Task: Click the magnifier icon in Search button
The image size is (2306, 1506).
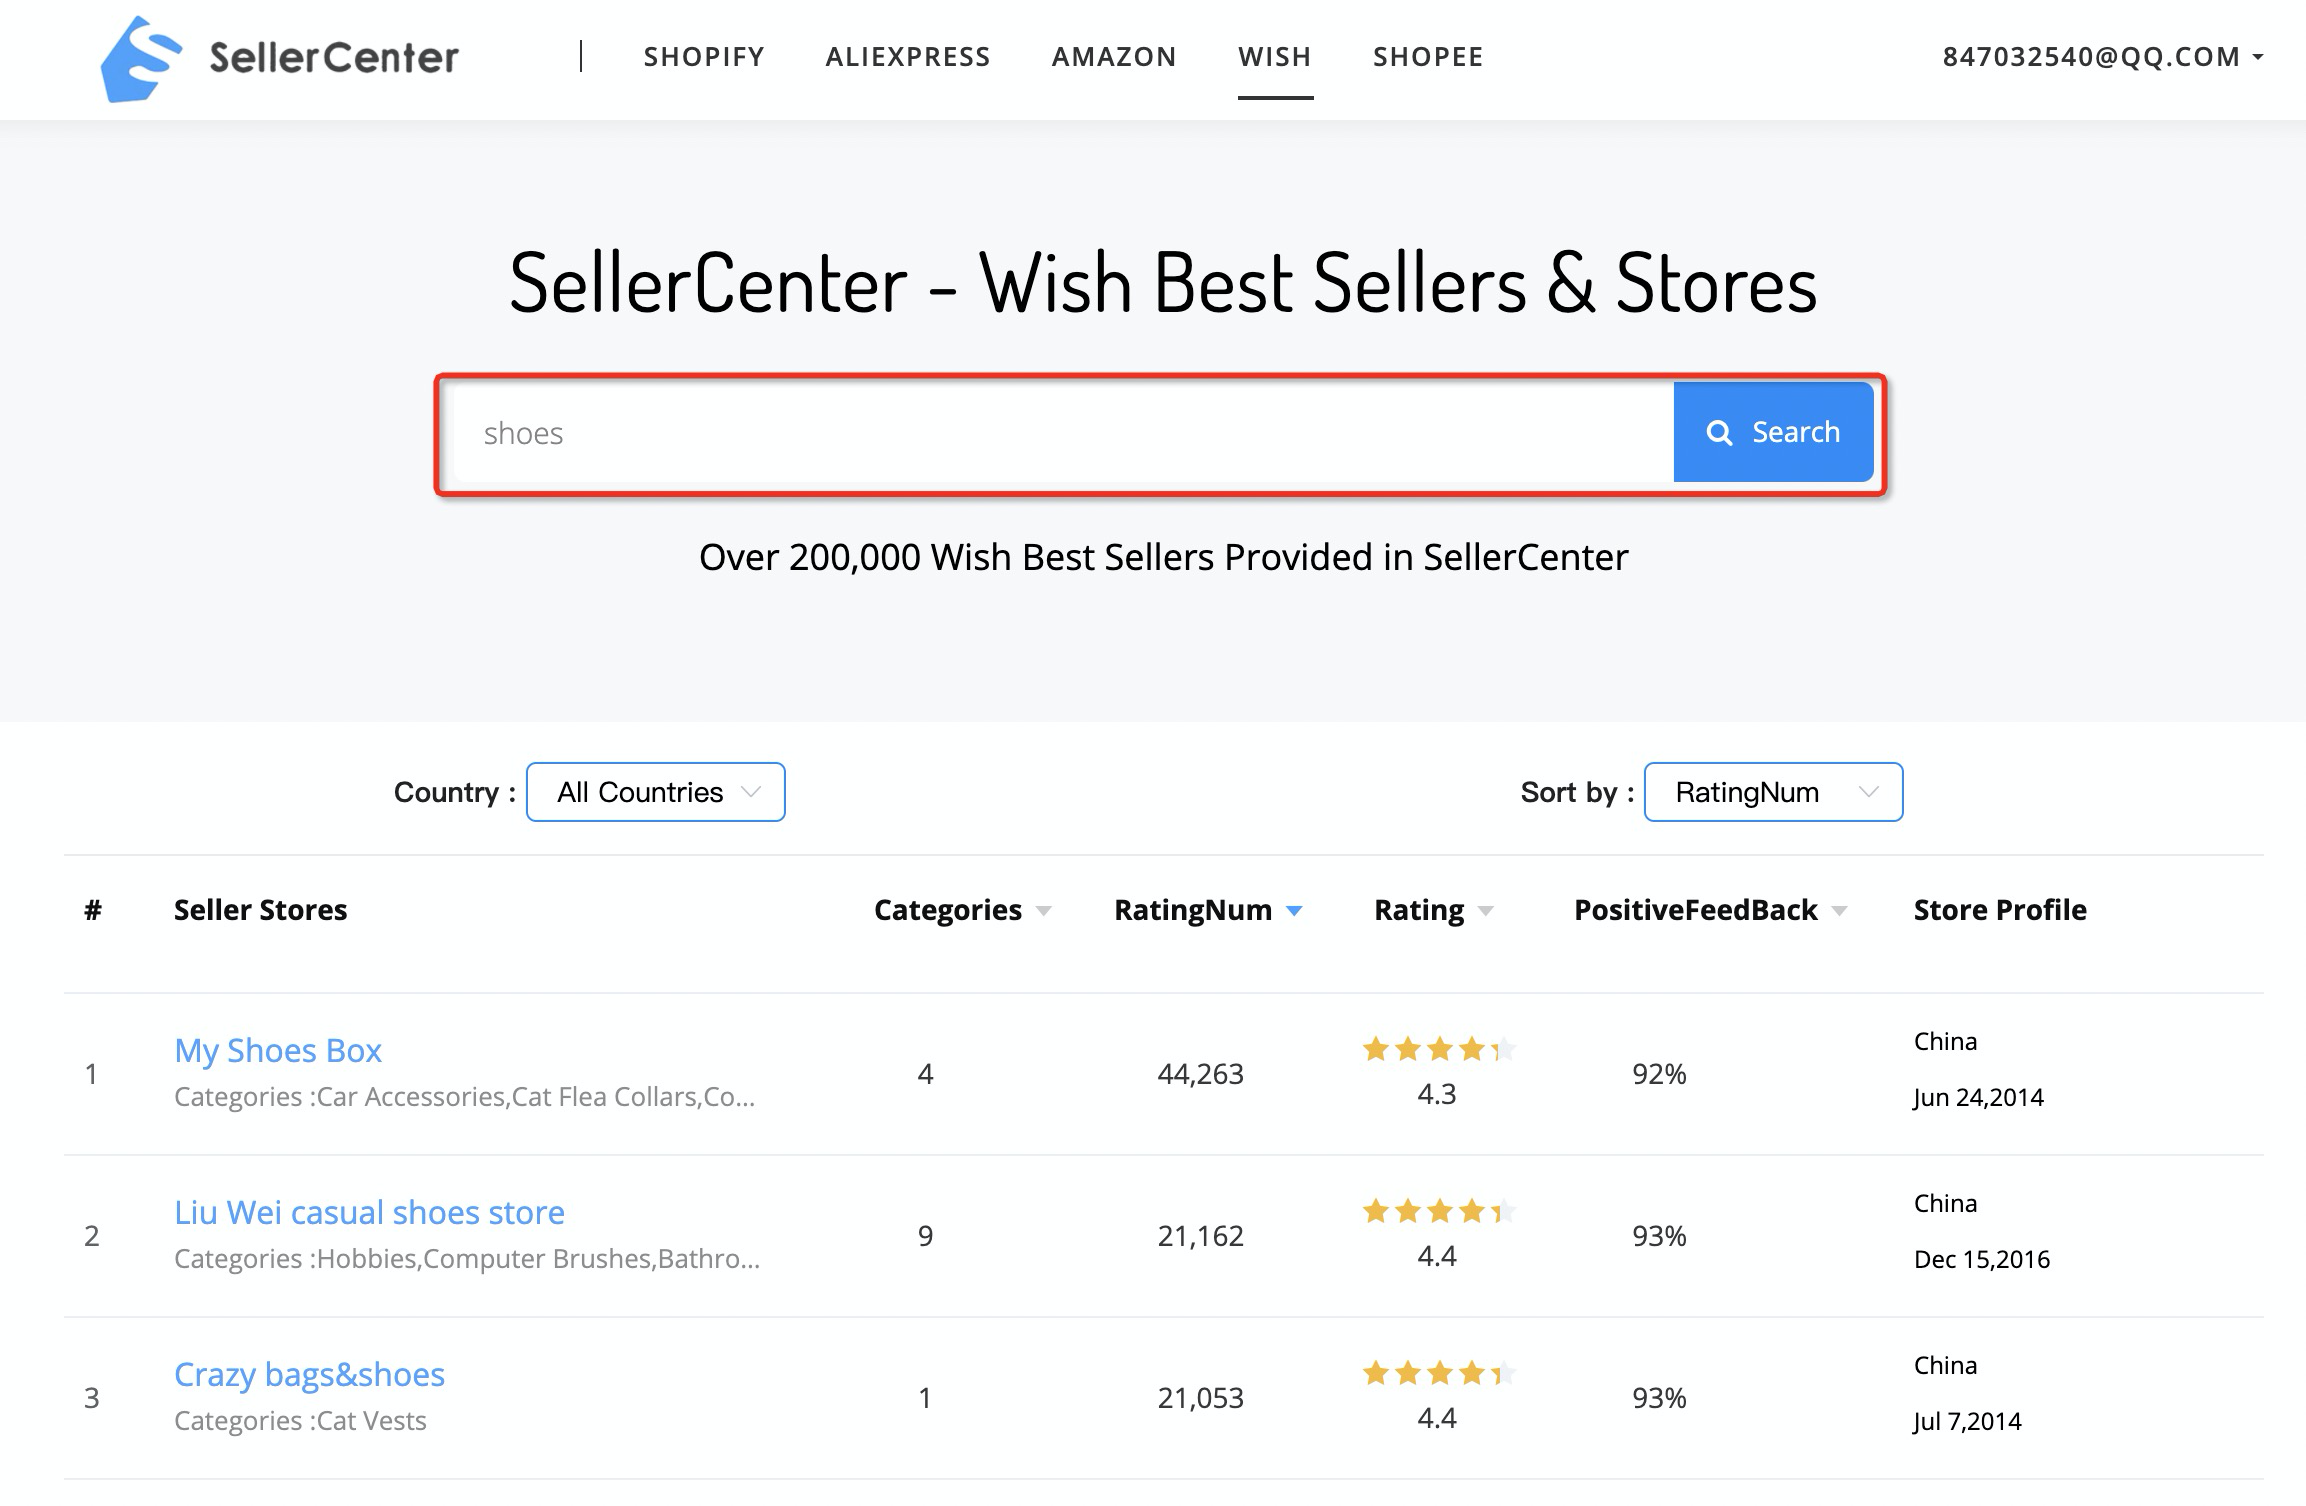Action: click(x=1718, y=432)
